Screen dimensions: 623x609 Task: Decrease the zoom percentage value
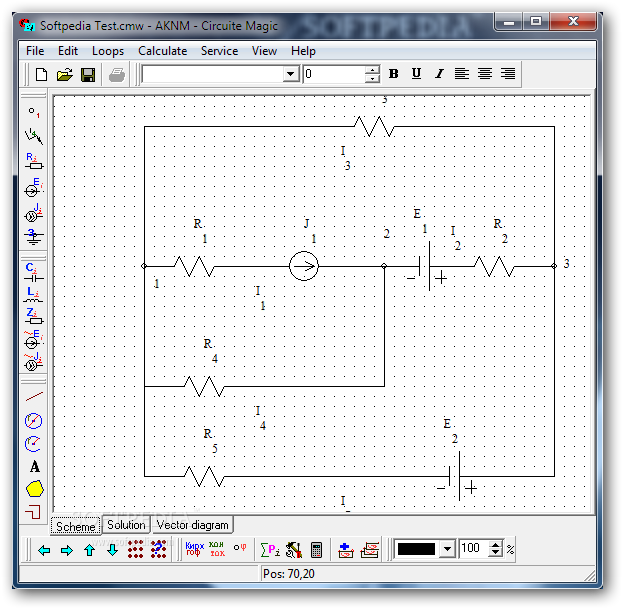click(495, 553)
